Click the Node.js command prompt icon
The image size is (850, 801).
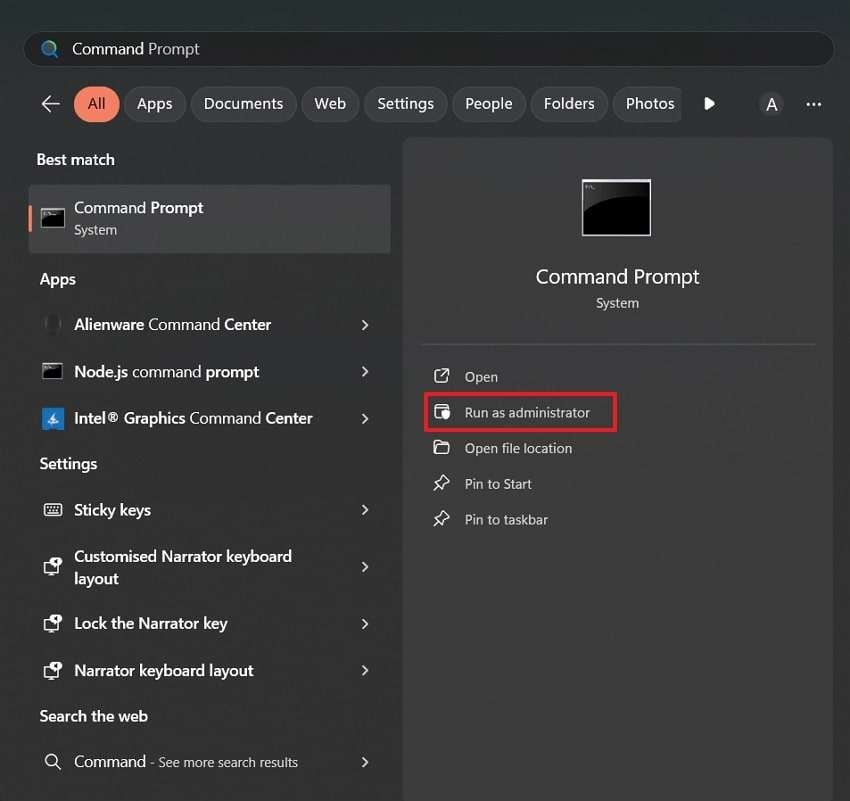pyautogui.click(x=53, y=372)
